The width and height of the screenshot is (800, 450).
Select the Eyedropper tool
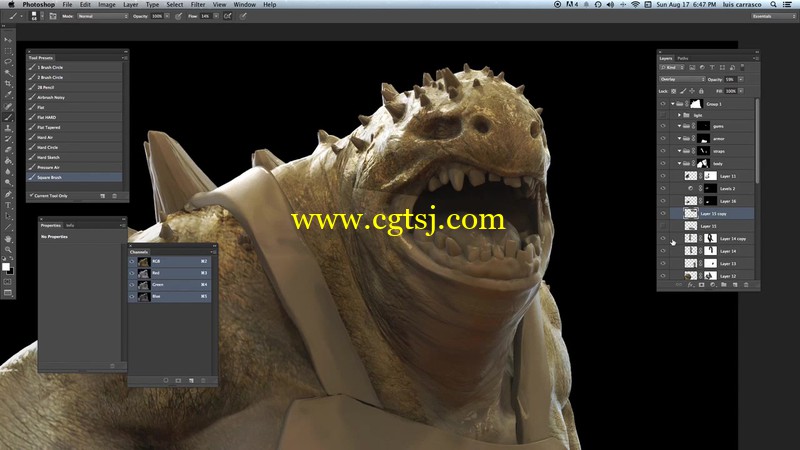coord(8,95)
